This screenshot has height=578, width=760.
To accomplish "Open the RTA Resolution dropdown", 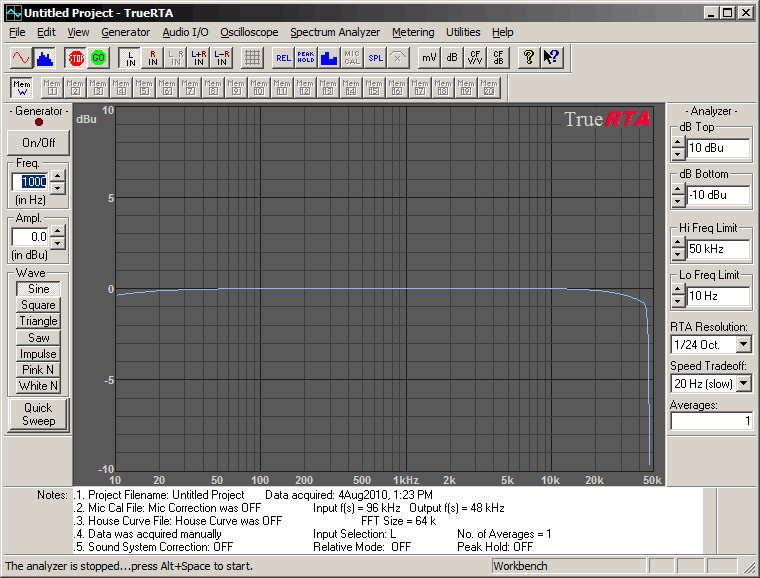I will (744, 344).
